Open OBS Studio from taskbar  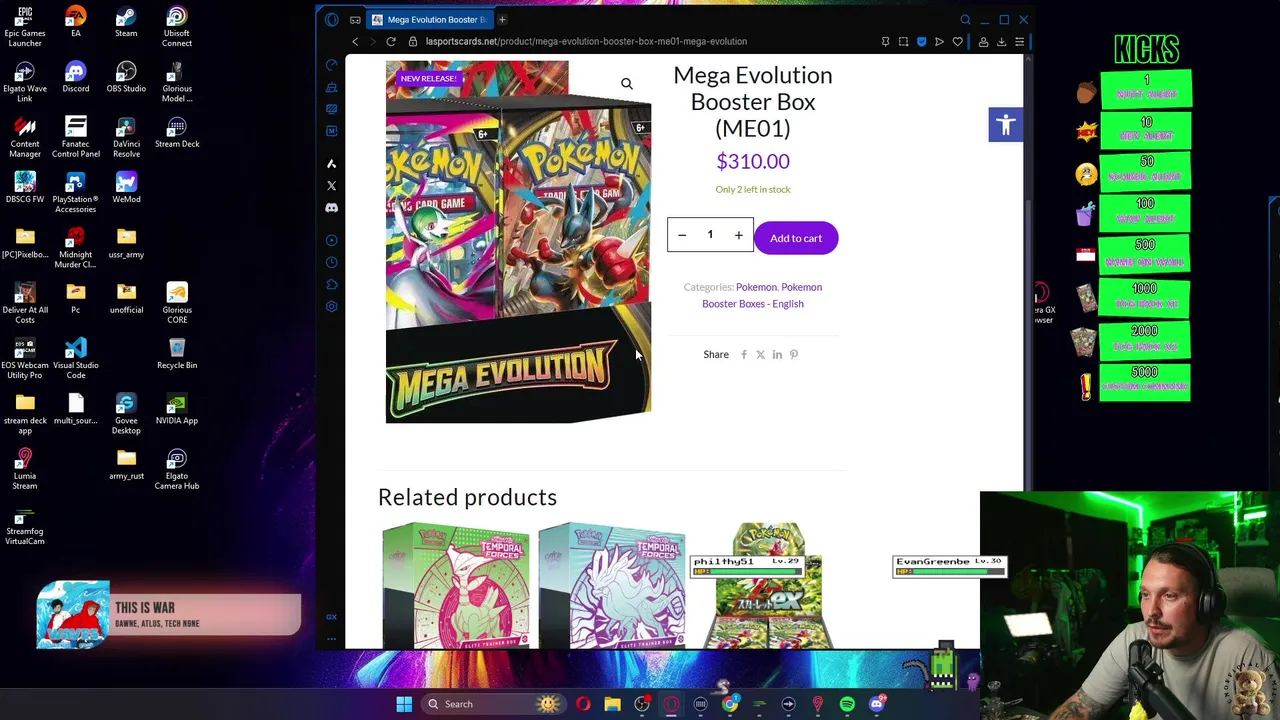coord(642,704)
